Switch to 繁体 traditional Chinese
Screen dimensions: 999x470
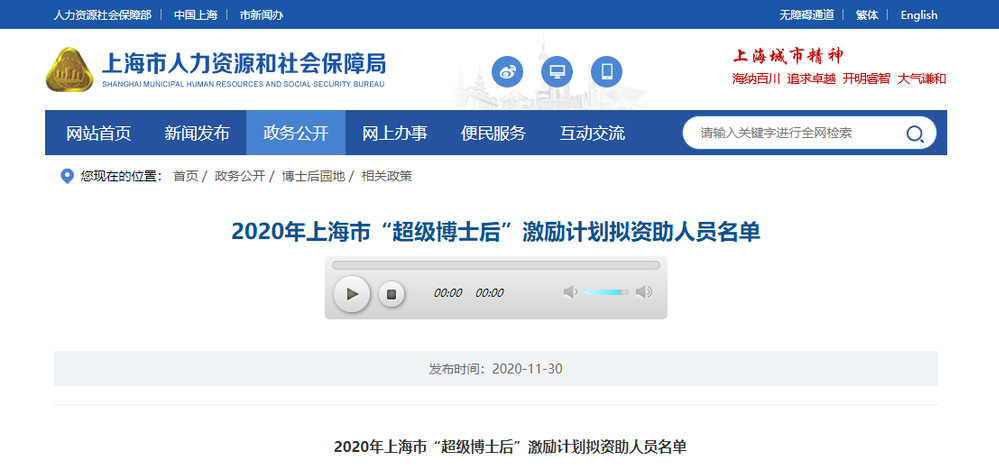[x=867, y=15]
